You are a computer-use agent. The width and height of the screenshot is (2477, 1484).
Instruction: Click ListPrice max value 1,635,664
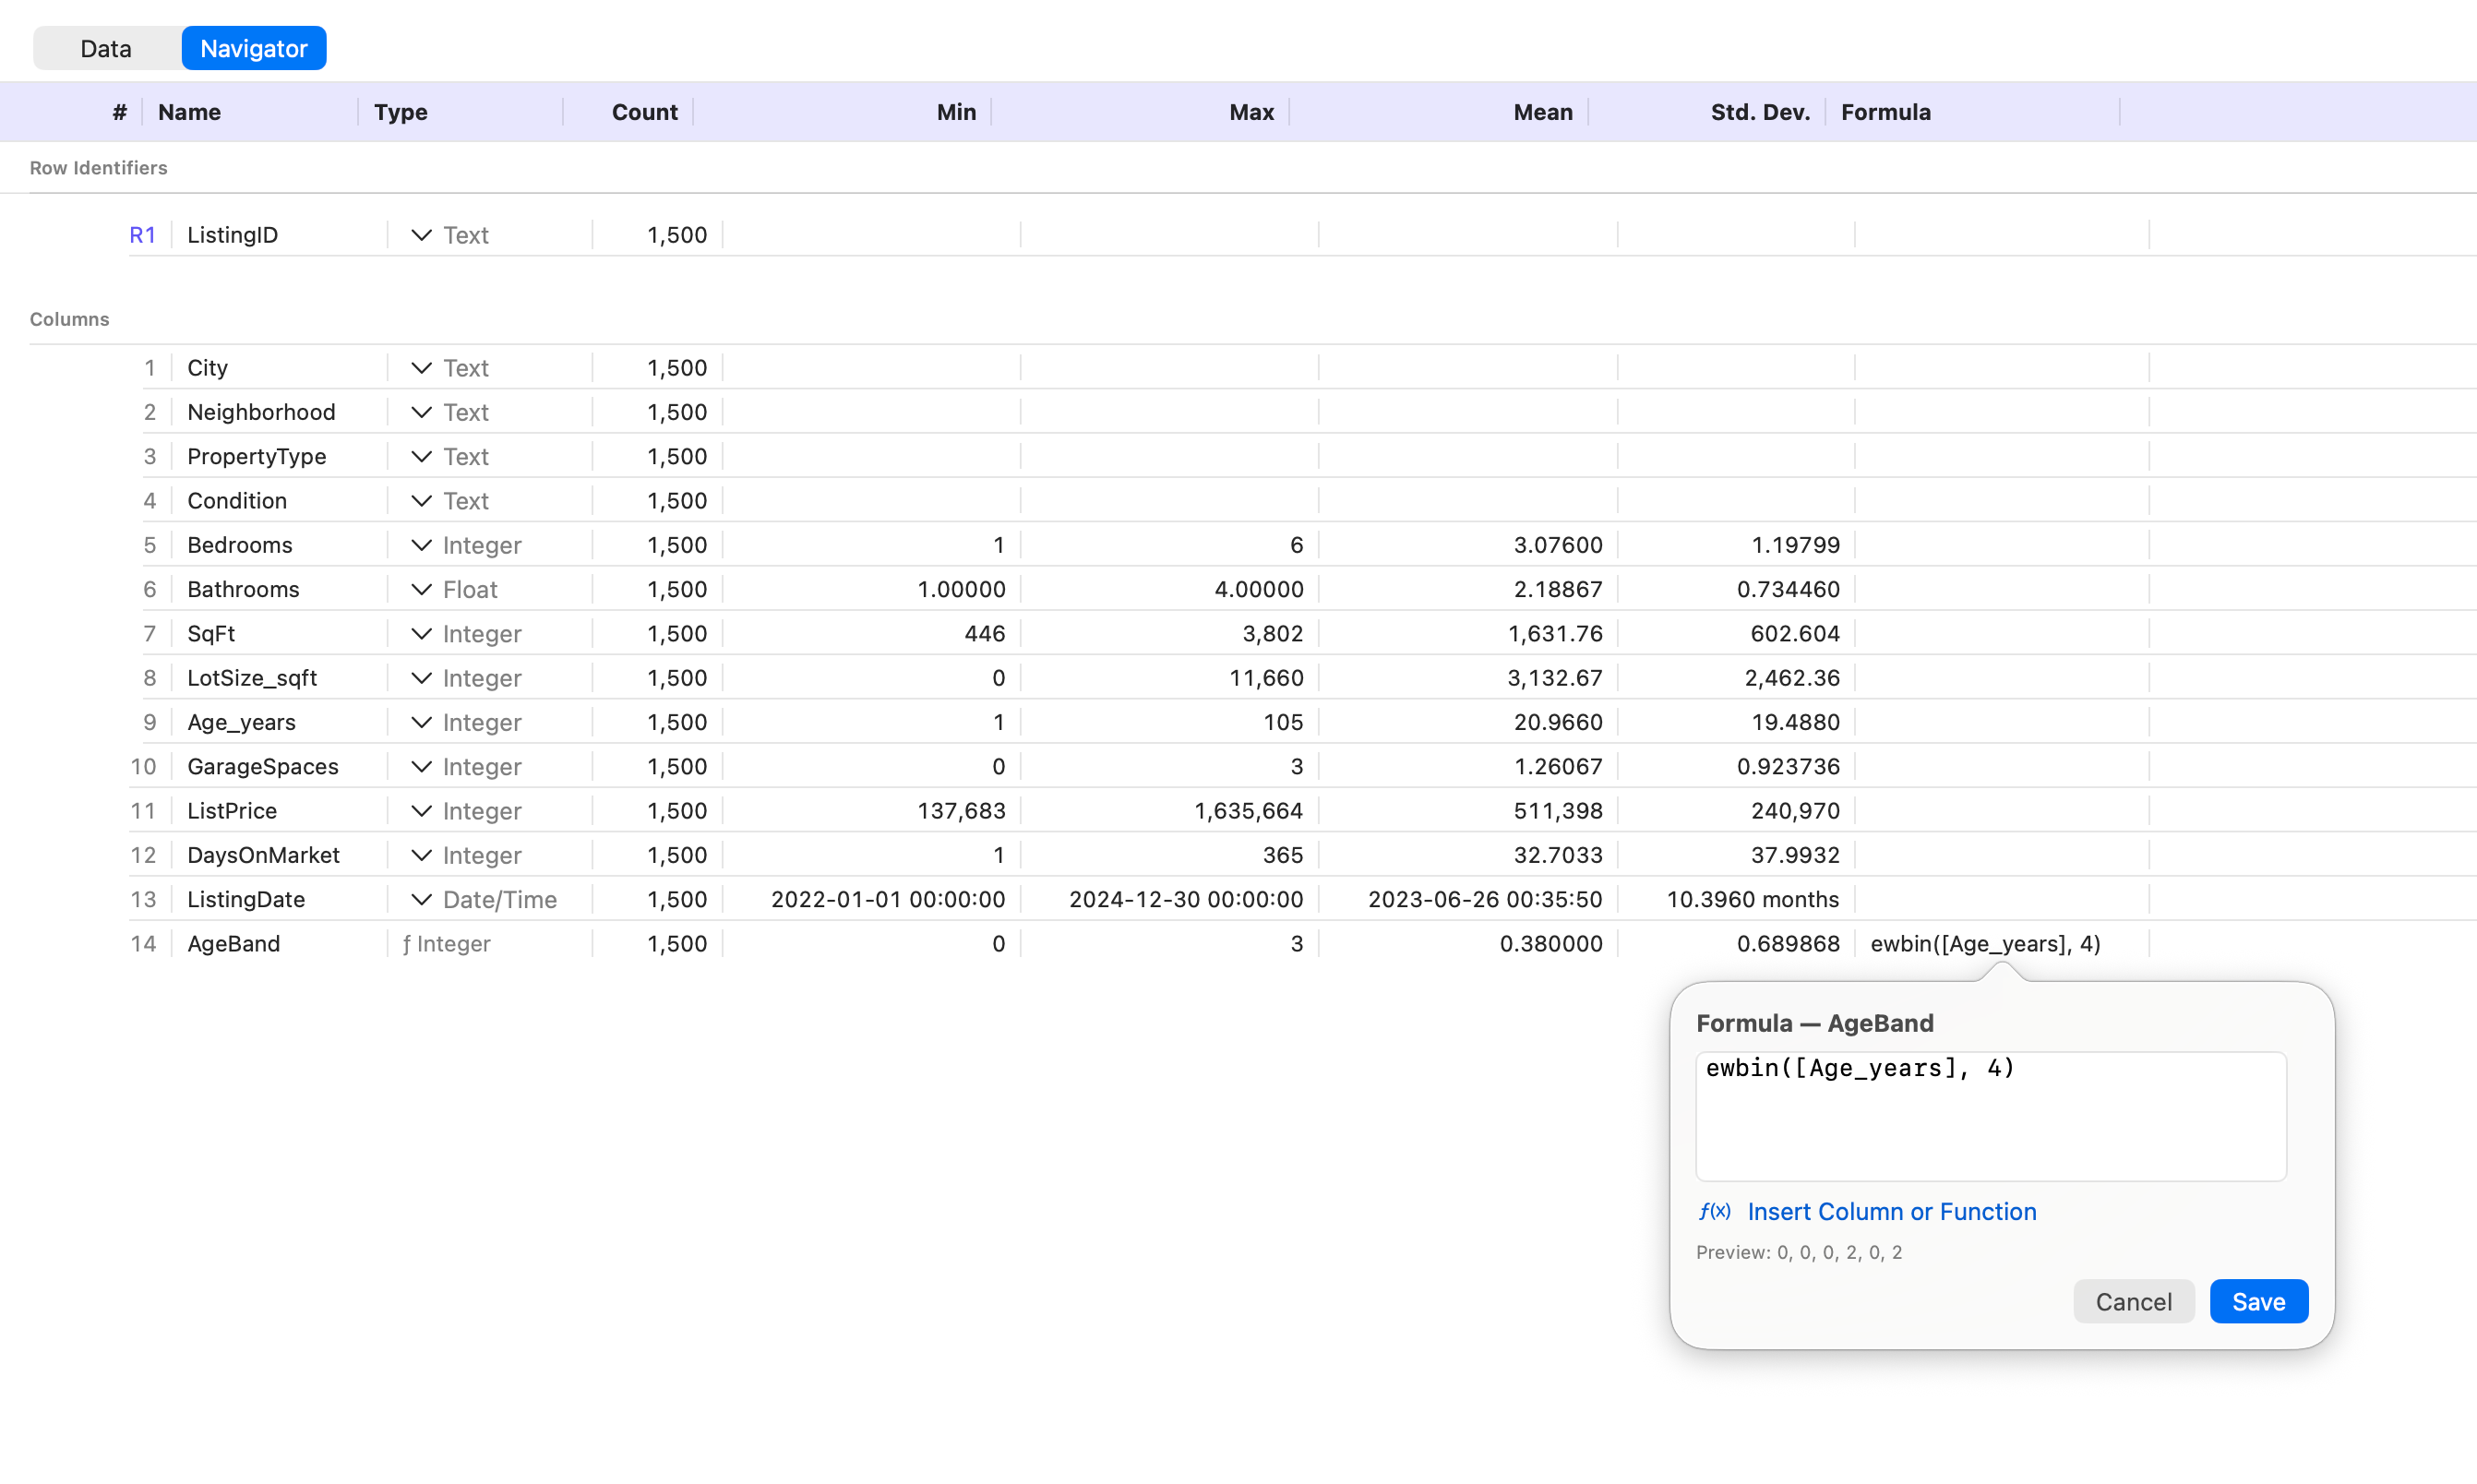pyautogui.click(x=1248, y=811)
